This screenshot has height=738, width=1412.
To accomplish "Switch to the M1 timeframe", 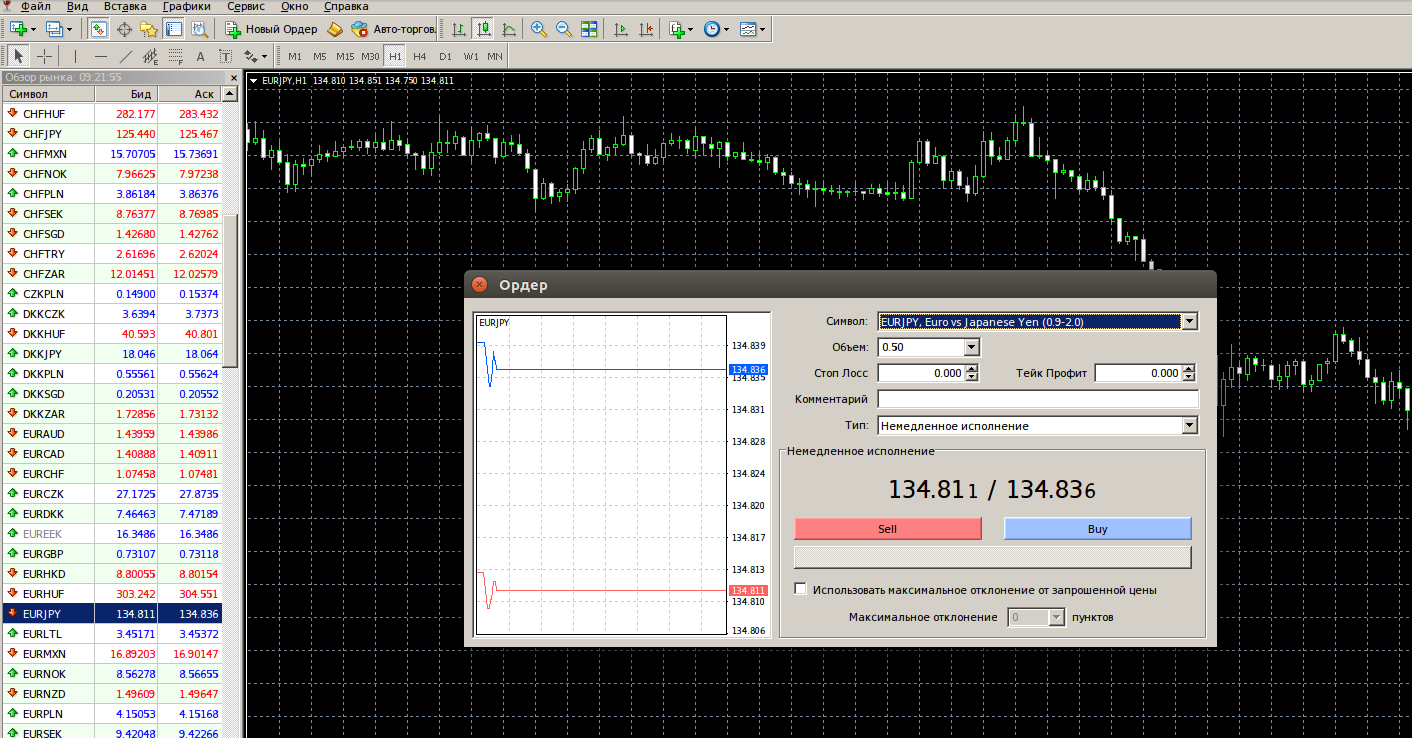I will pos(295,56).
